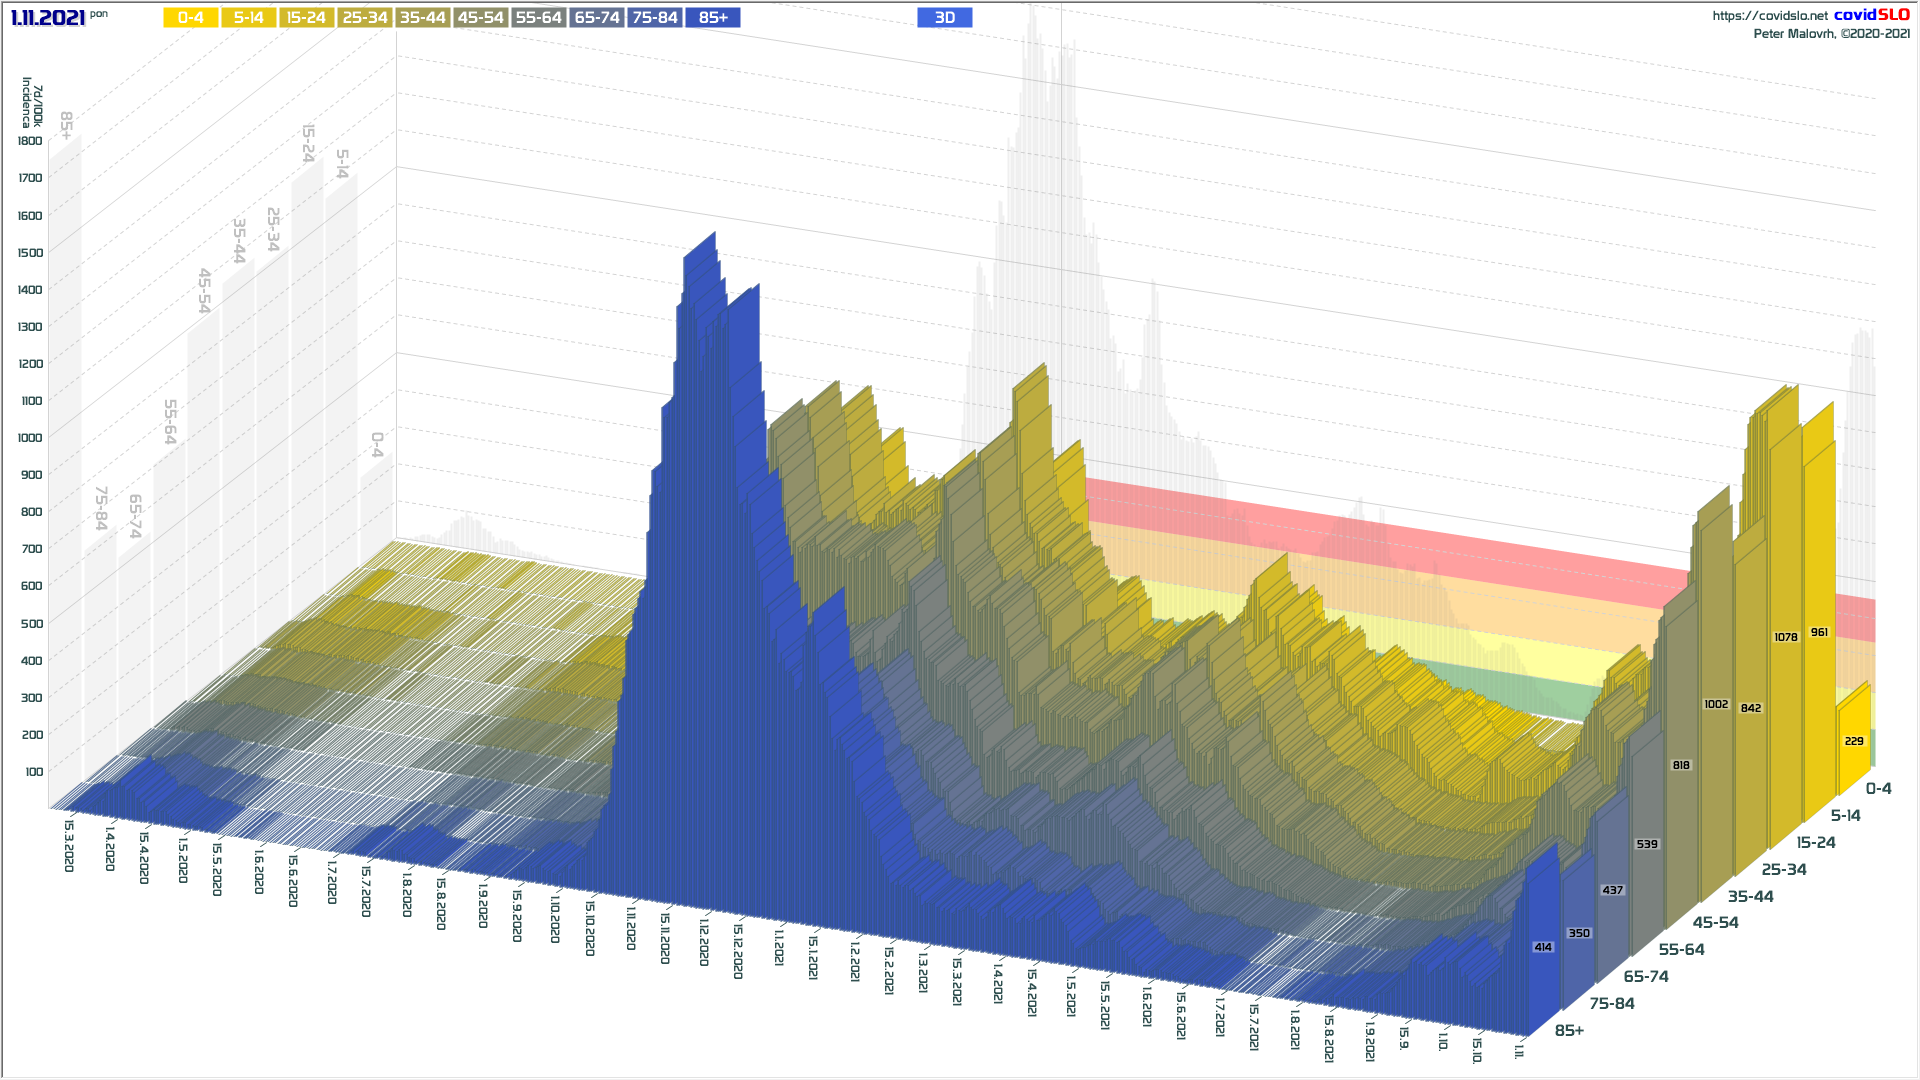Toggle the 5-14 age group button
The height and width of the screenshot is (1080, 1920).
coord(248,17)
